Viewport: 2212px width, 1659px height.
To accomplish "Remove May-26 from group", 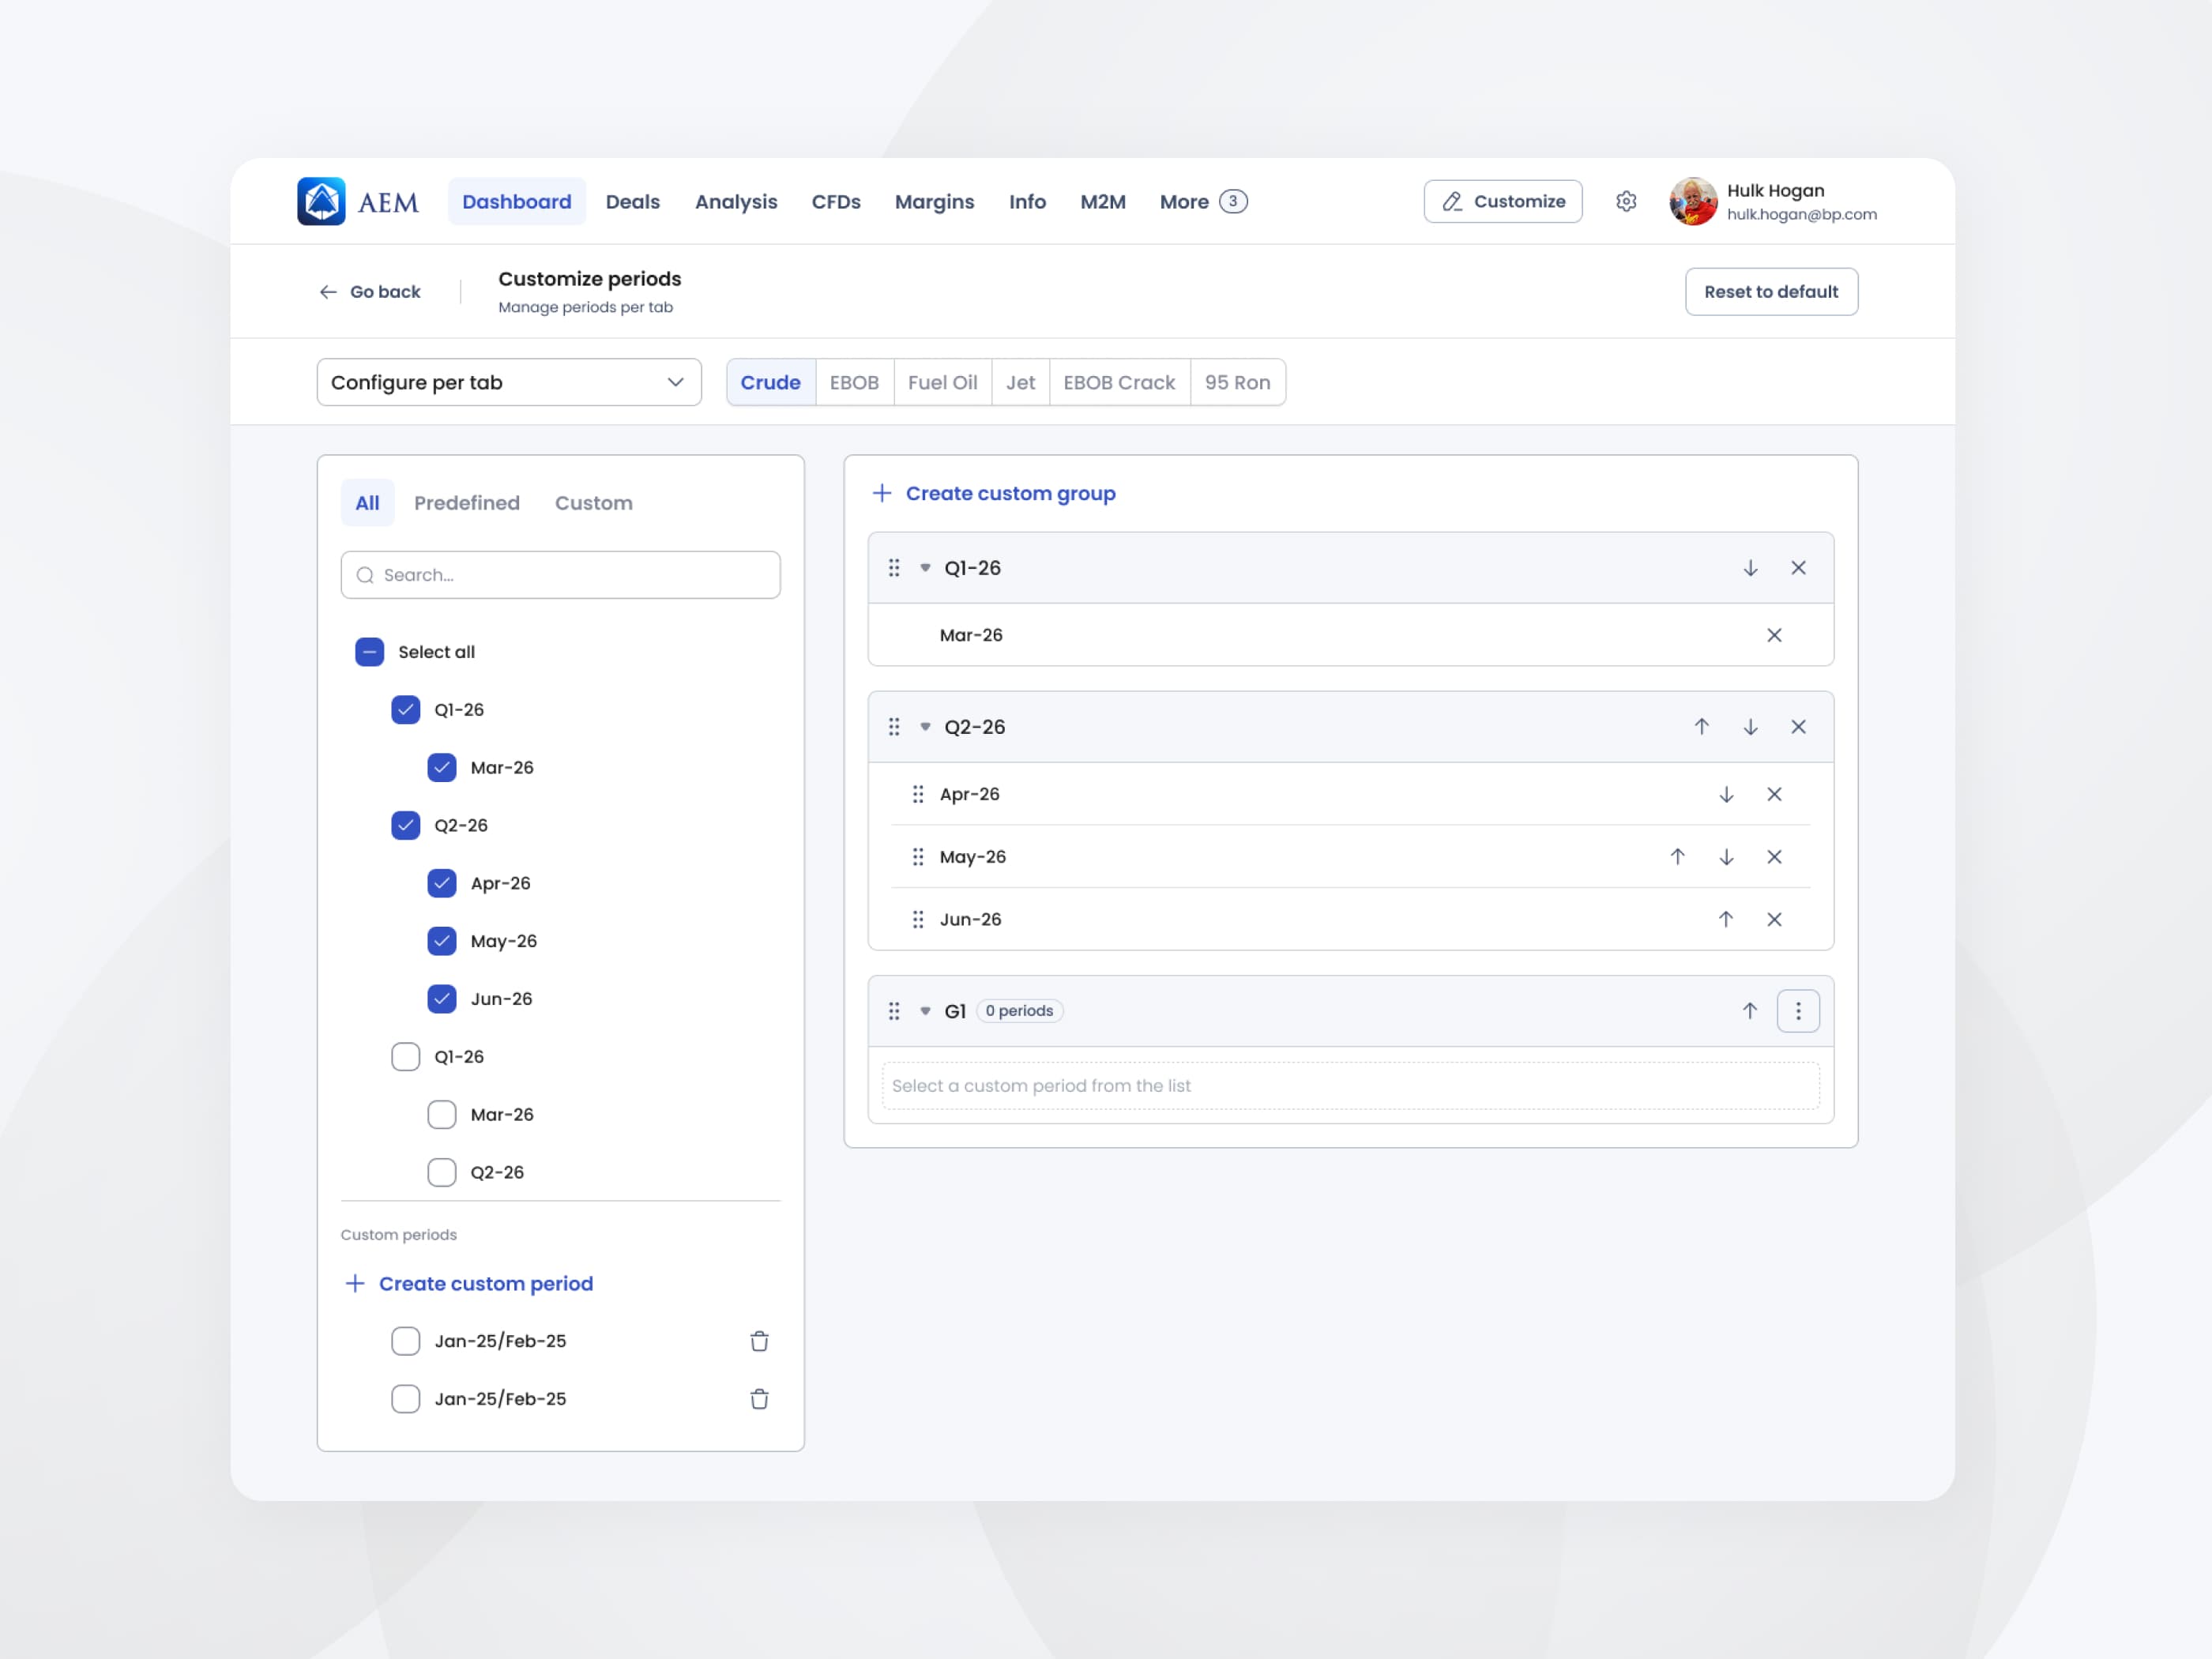I will click(1774, 857).
